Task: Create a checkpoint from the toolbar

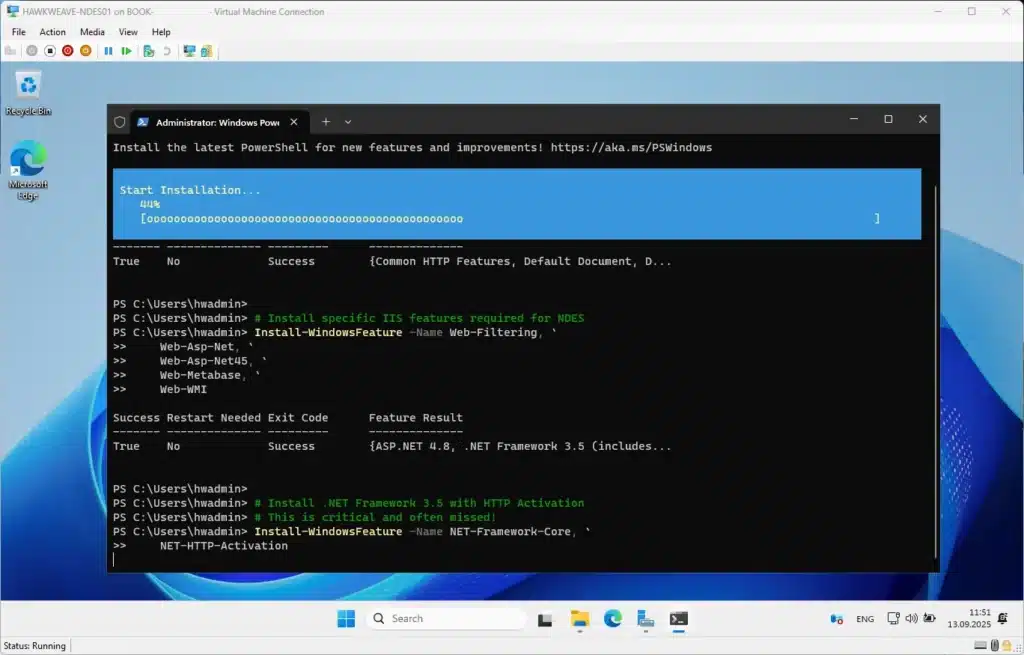Action: [x=148, y=50]
